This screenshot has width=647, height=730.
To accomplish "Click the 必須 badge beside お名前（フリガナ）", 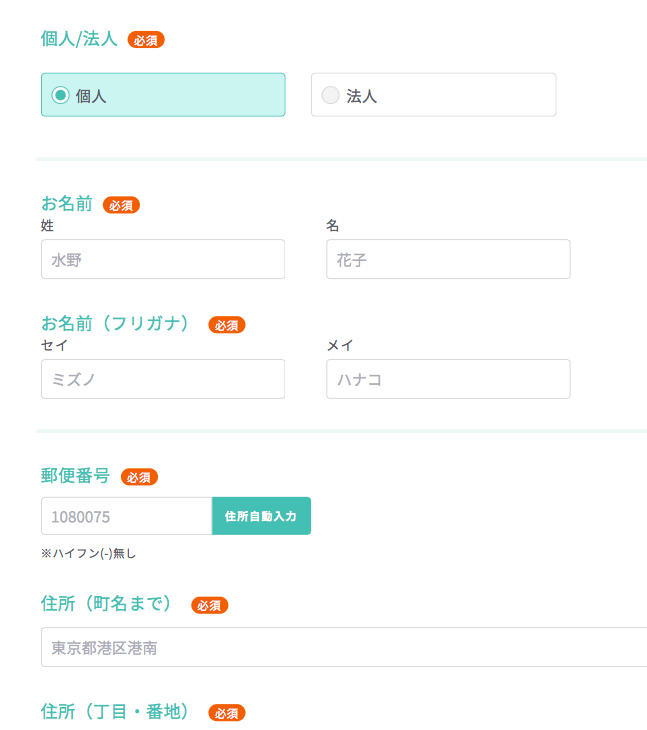I will point(226,325).
